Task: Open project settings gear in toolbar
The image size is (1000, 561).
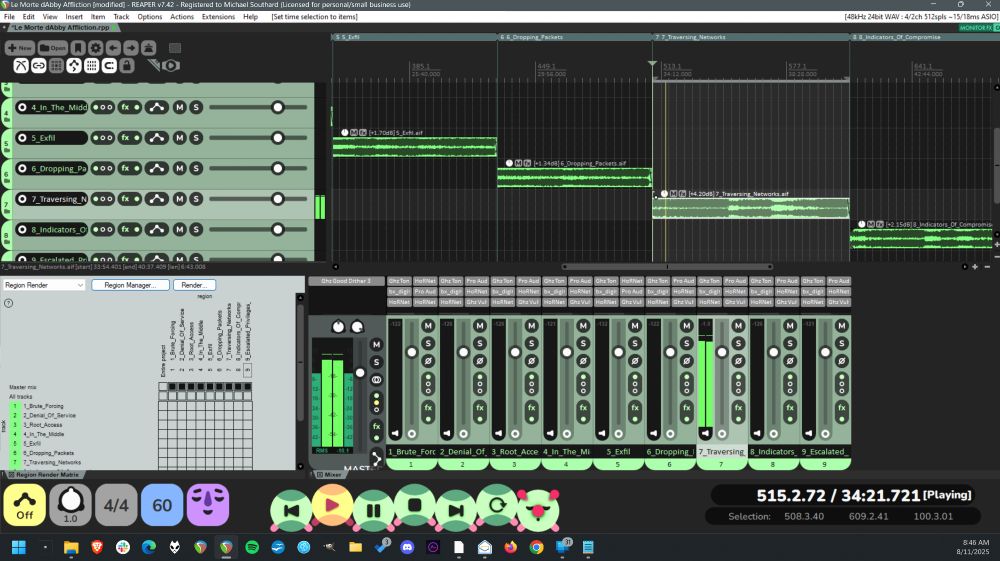Action: 96,48
